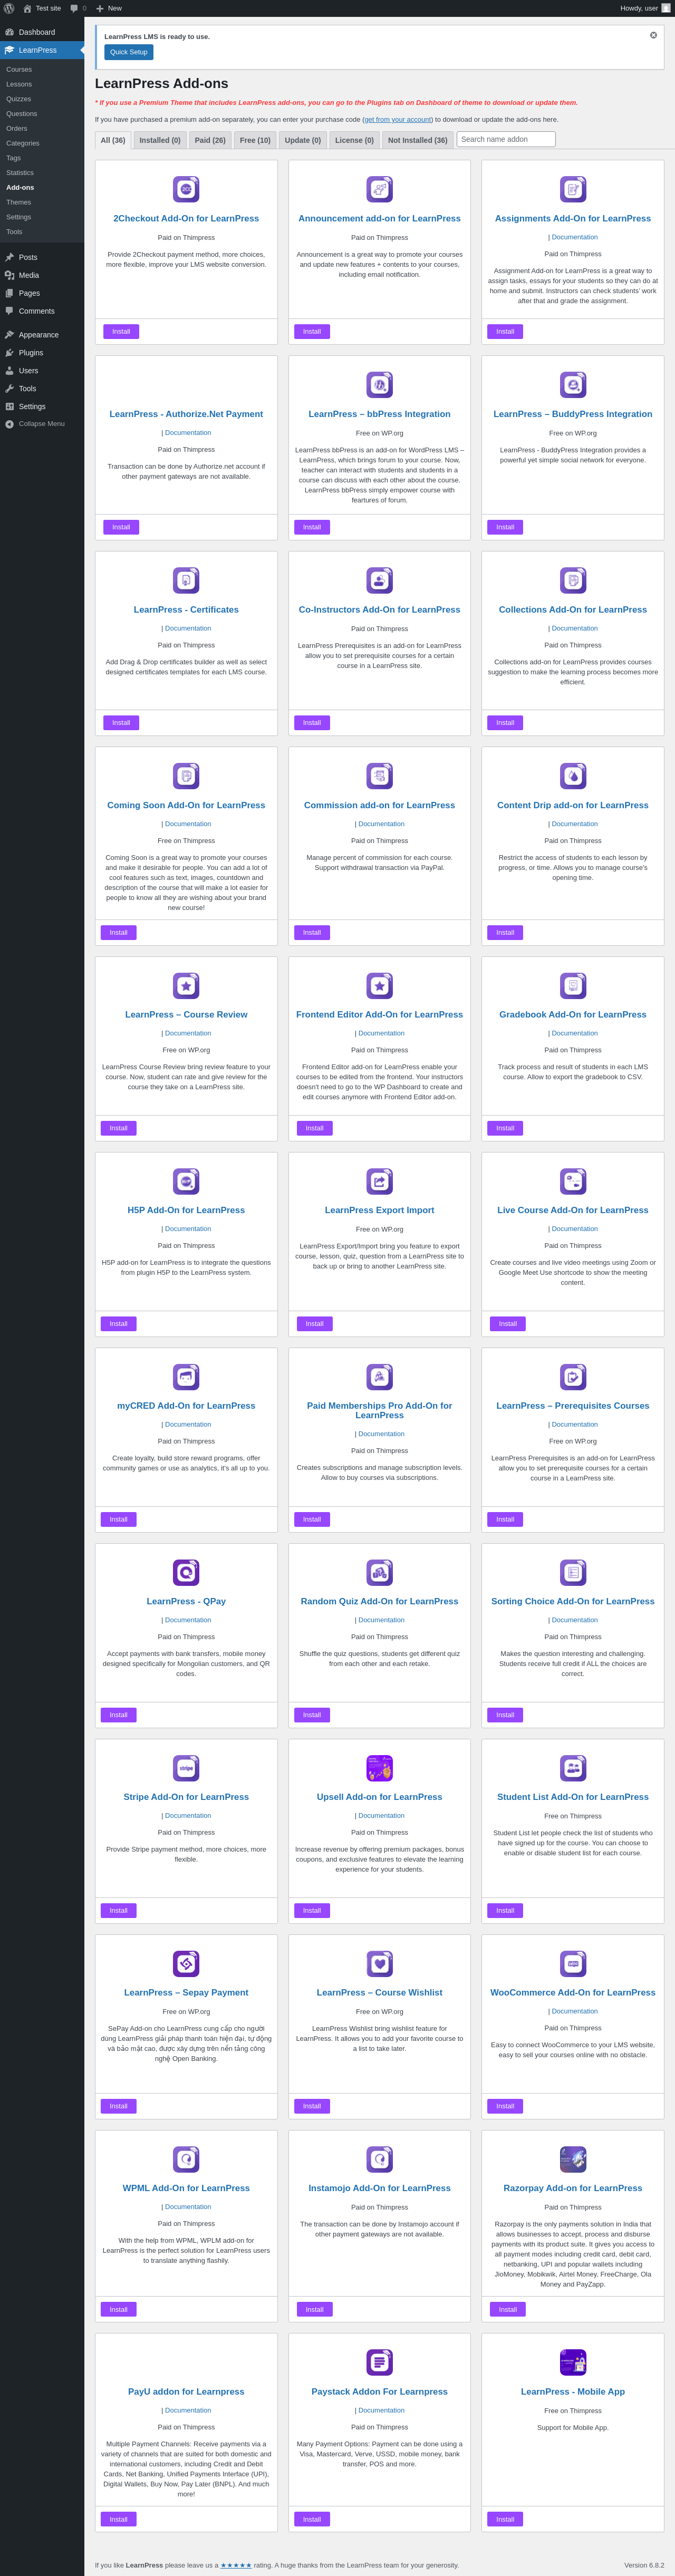Viewport: 675px width, 2576px height.
Task: Open the Sepay Payment add-on icon
Action: click(x=186, y=1963)
